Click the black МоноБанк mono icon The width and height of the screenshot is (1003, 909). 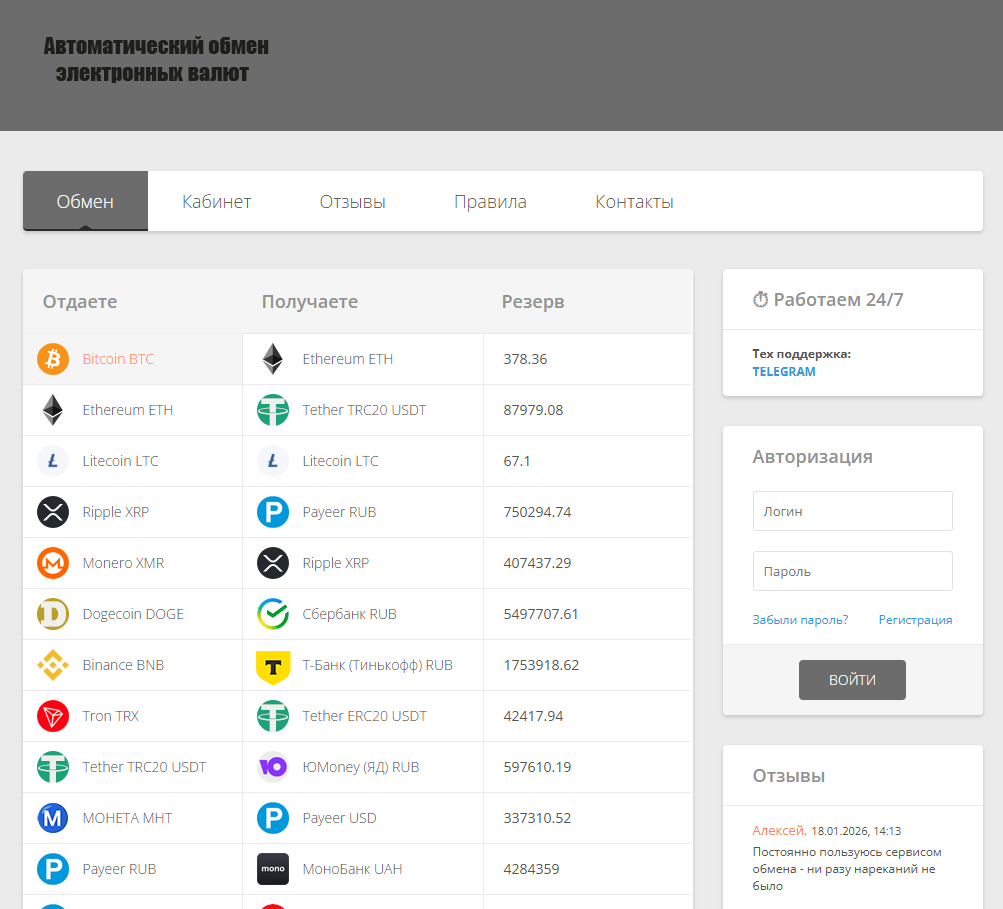(273, 869)
